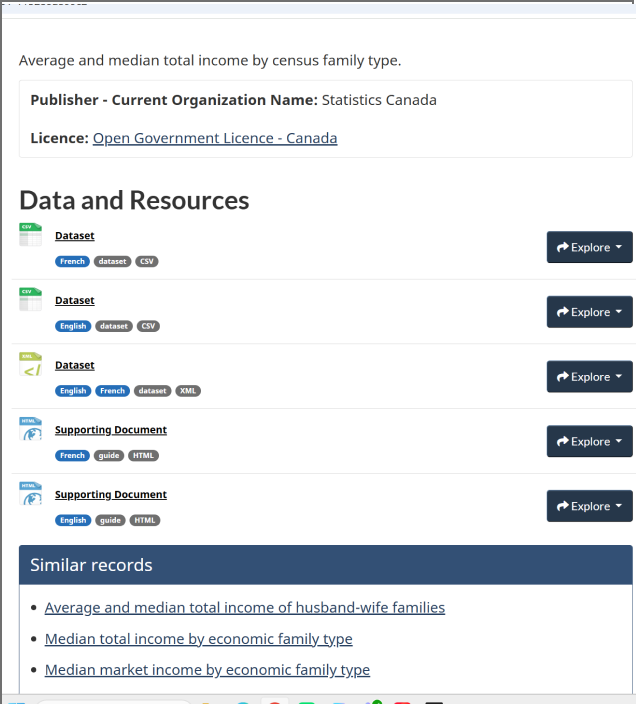This screenshot has height=708, width=636.
Task: Click the XML tag on the third Dataset row
Action: point(188,391)
